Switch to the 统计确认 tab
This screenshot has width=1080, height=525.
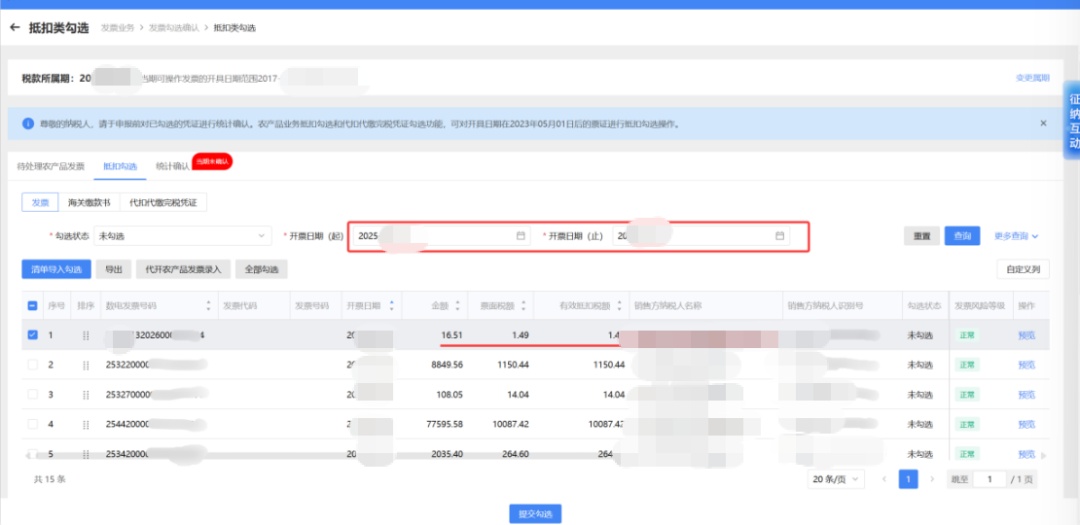coord(172,166)
